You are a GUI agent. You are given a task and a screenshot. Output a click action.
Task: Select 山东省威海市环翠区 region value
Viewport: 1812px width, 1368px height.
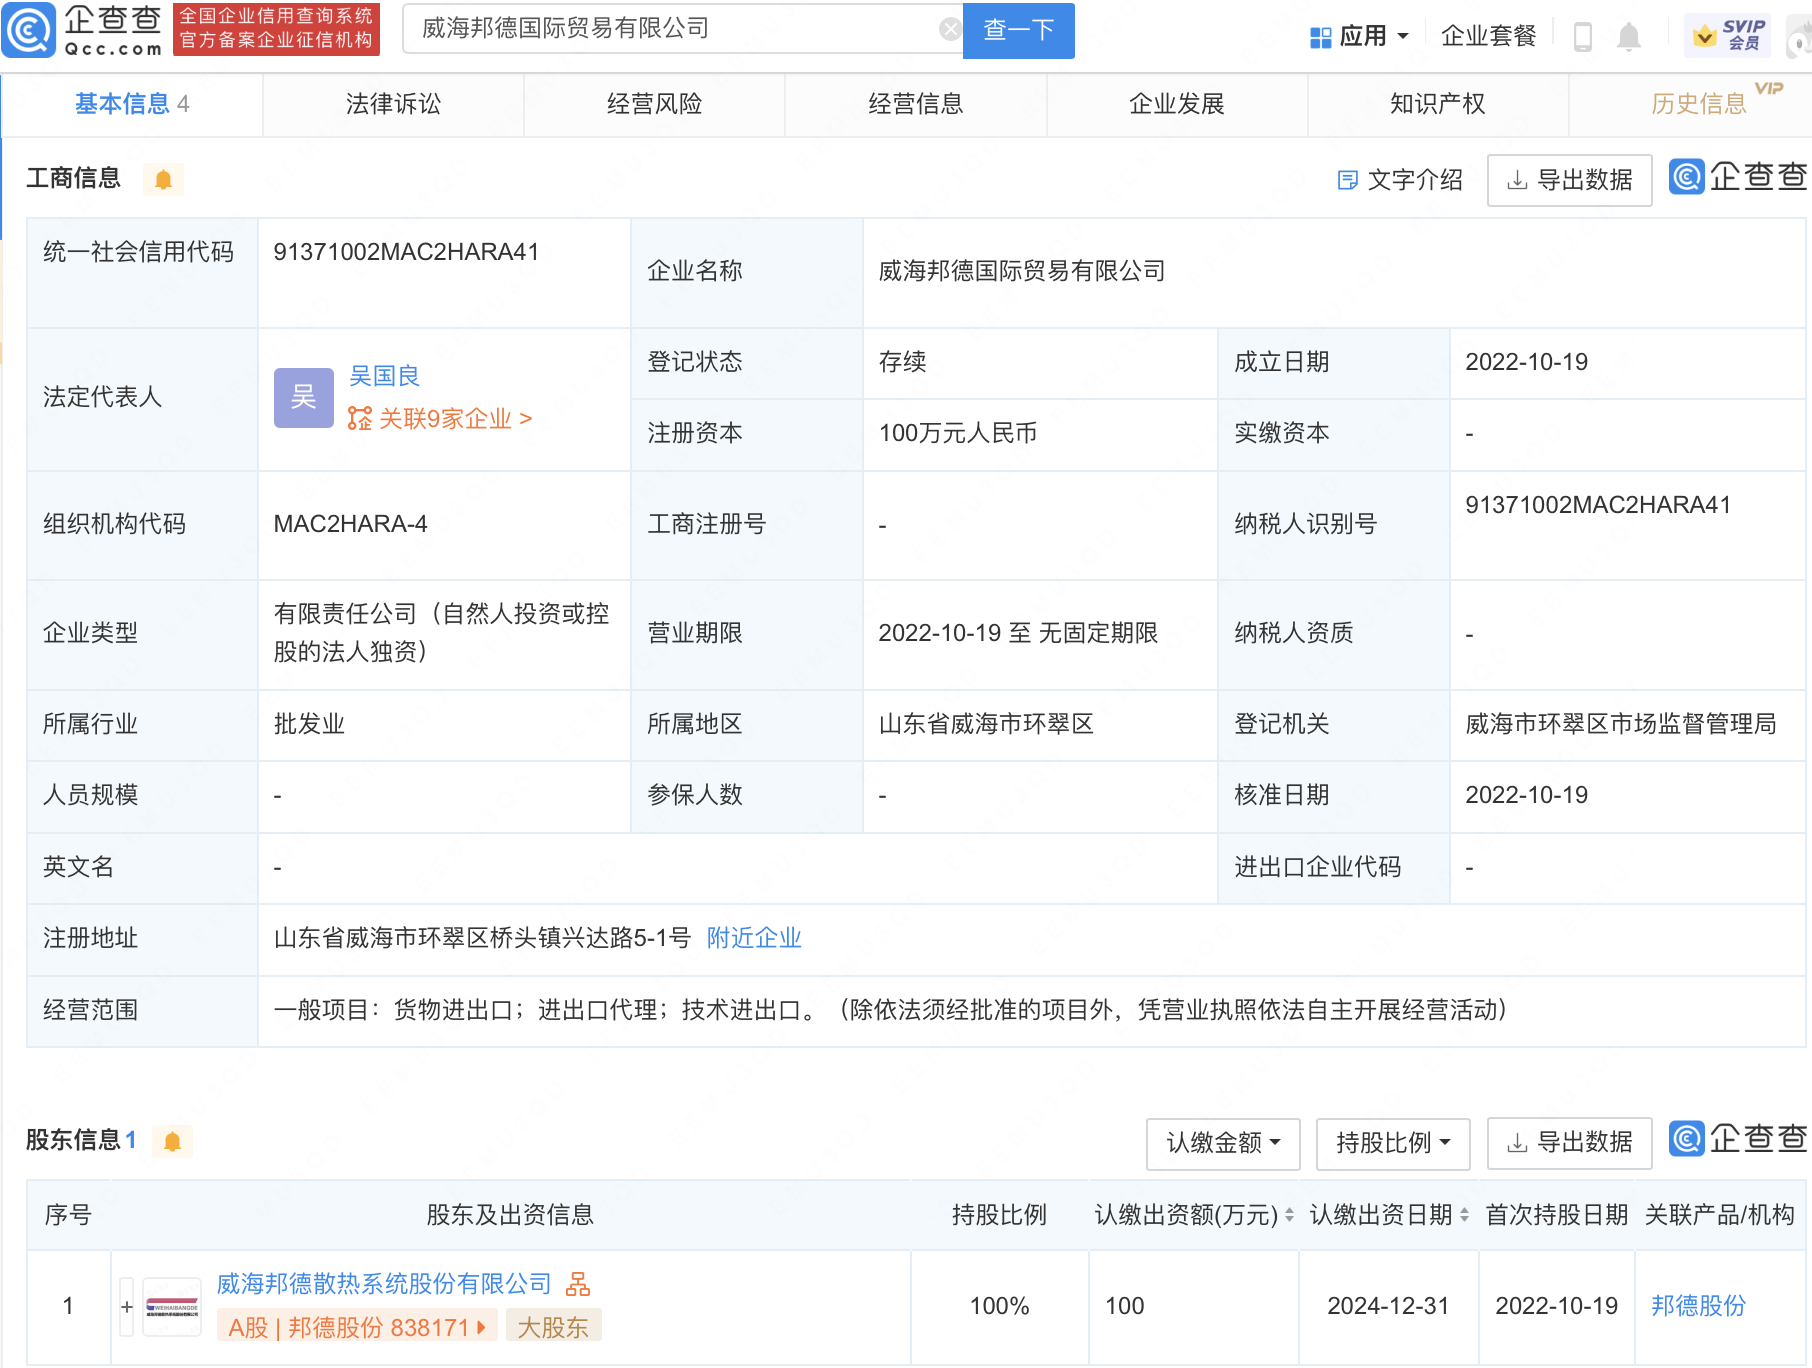[986, 724]
